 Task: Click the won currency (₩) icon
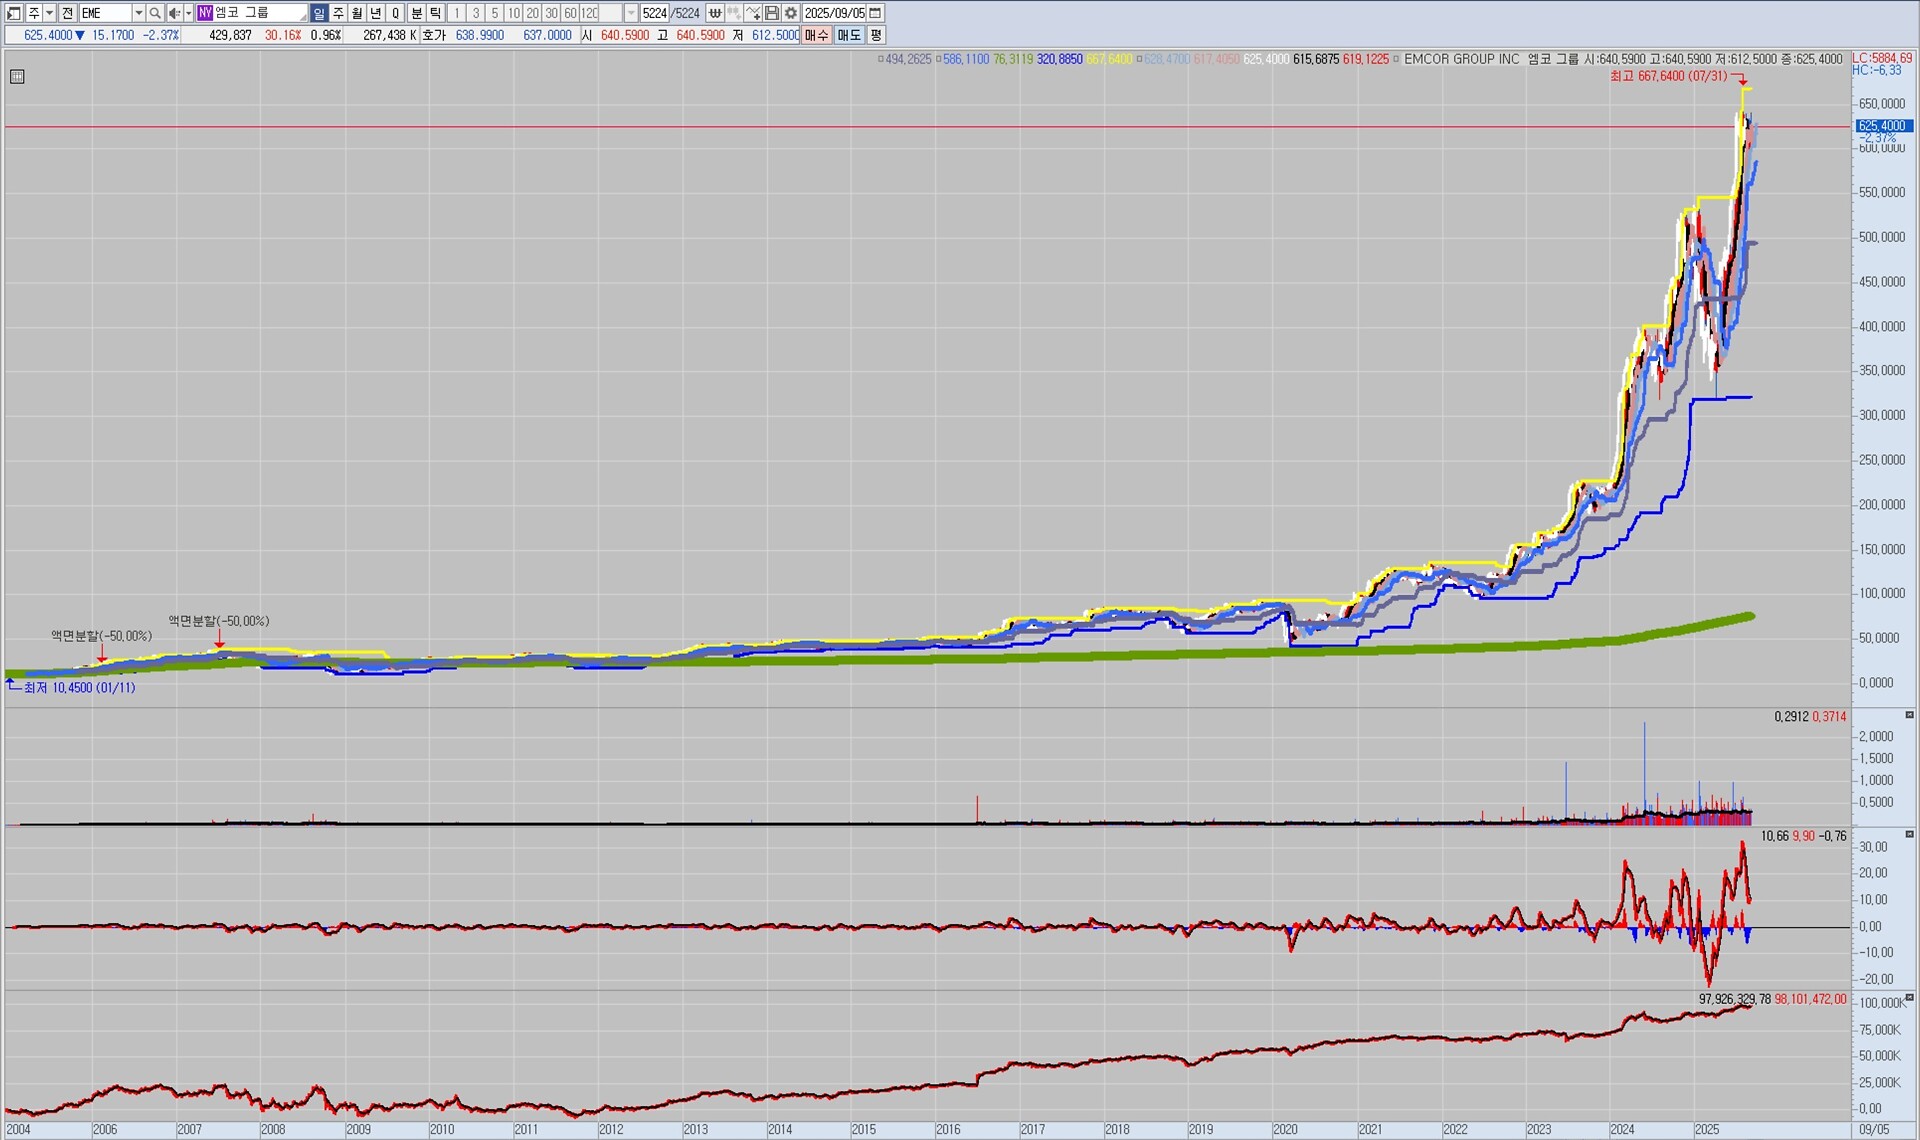point(715,13)
